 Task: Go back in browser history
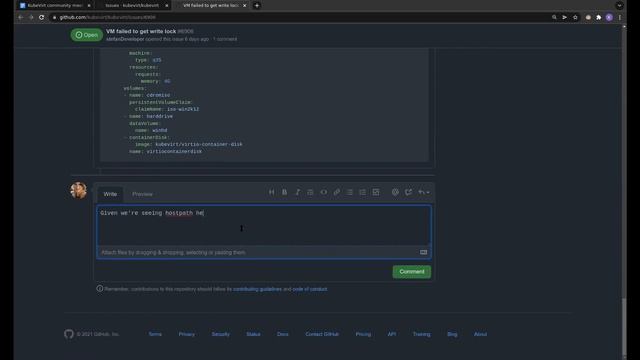click(x=20, y=18)
